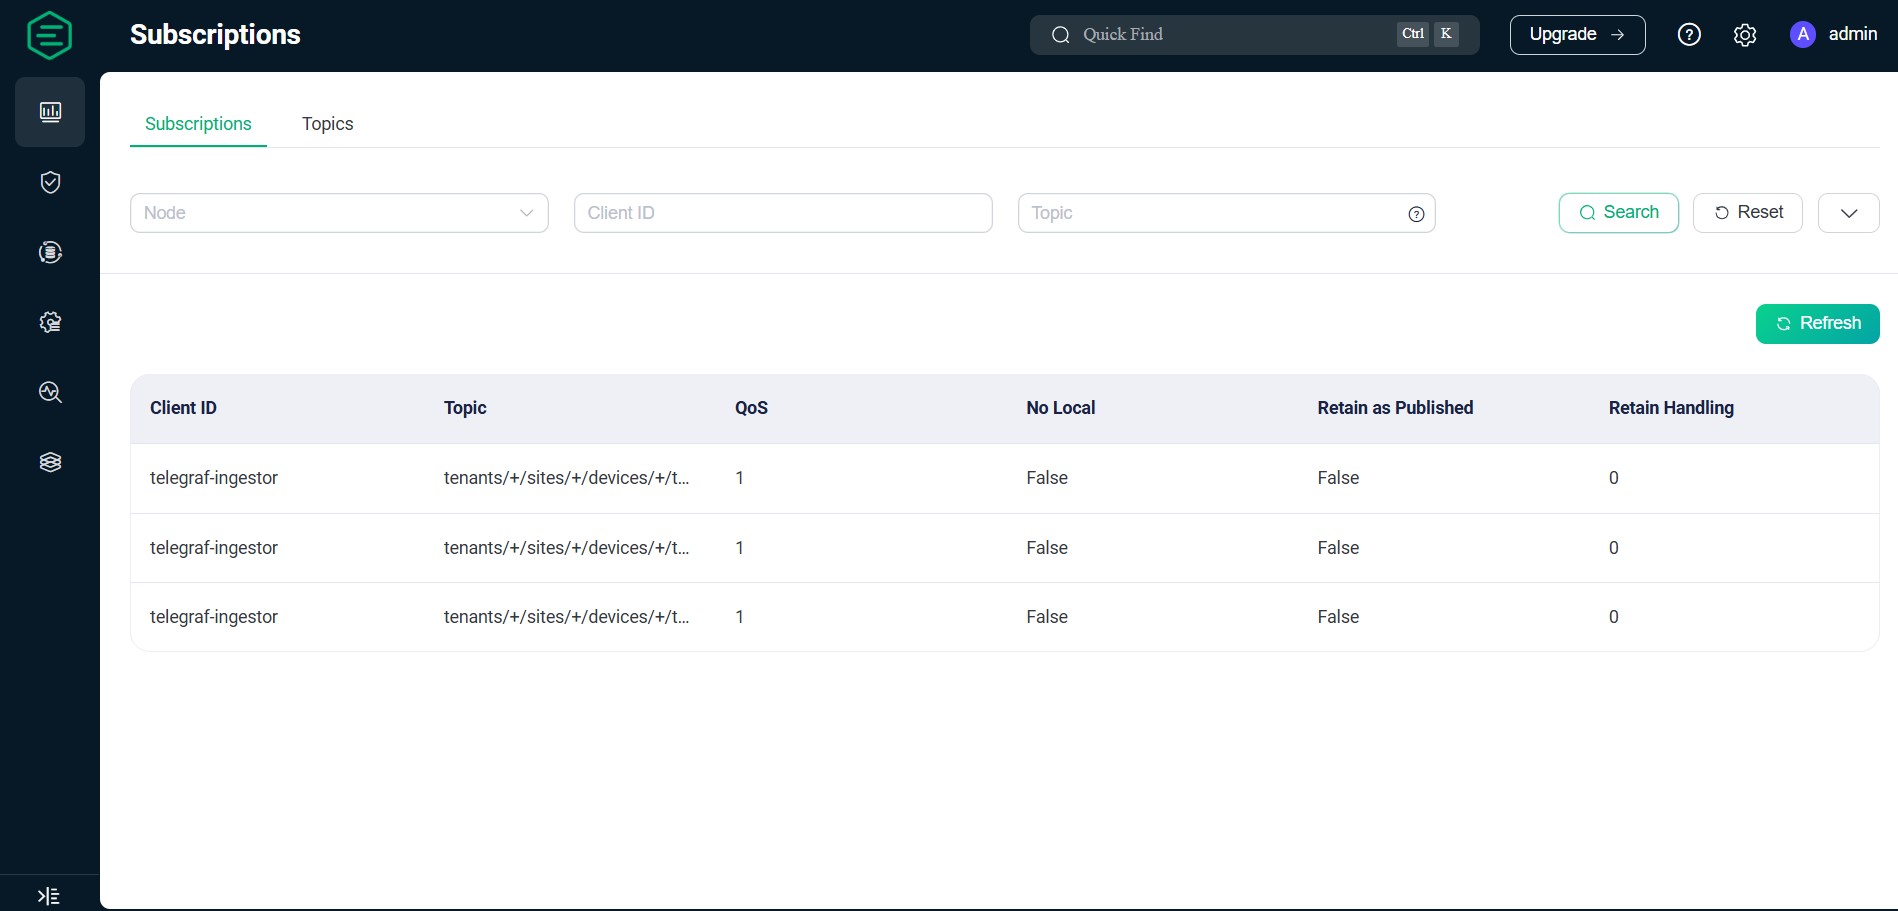Select the System layers icon in the sidebar
Image resolution: width=1898 pixels, height=911 pixels.
coord(49,461)
